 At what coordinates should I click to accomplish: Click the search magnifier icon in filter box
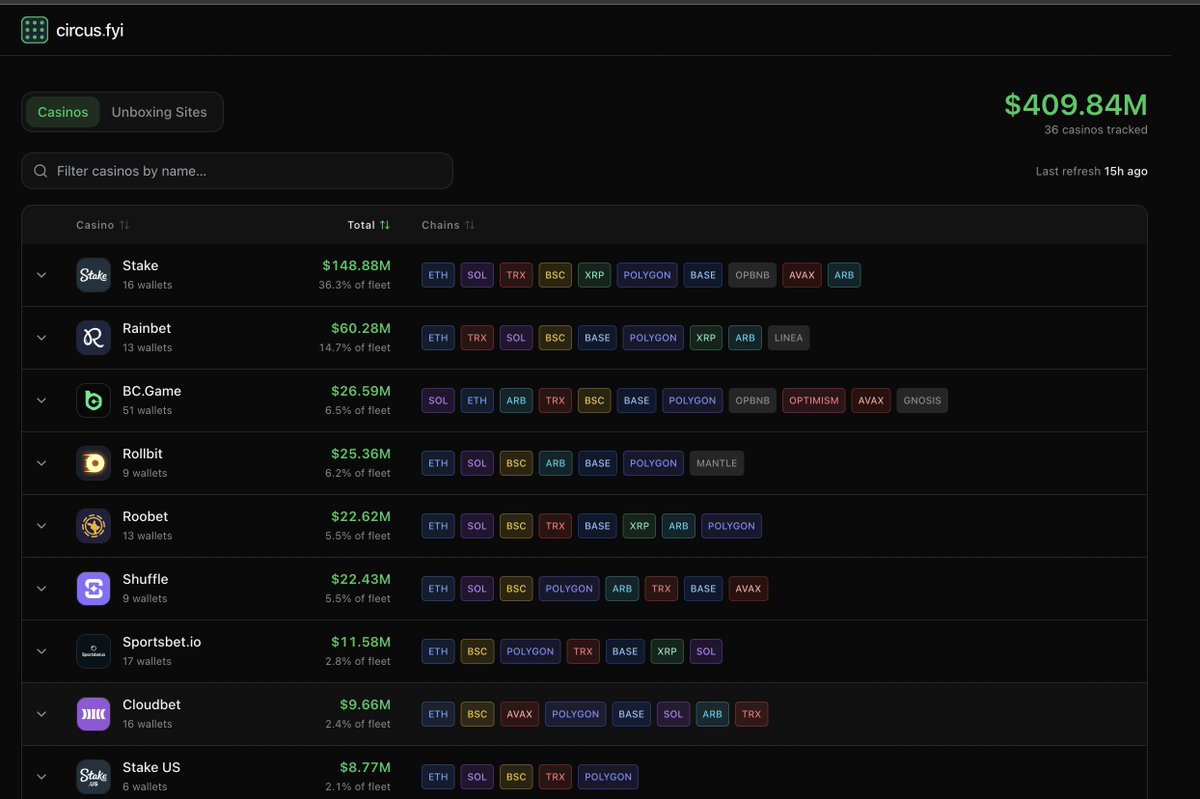[41, 171]
